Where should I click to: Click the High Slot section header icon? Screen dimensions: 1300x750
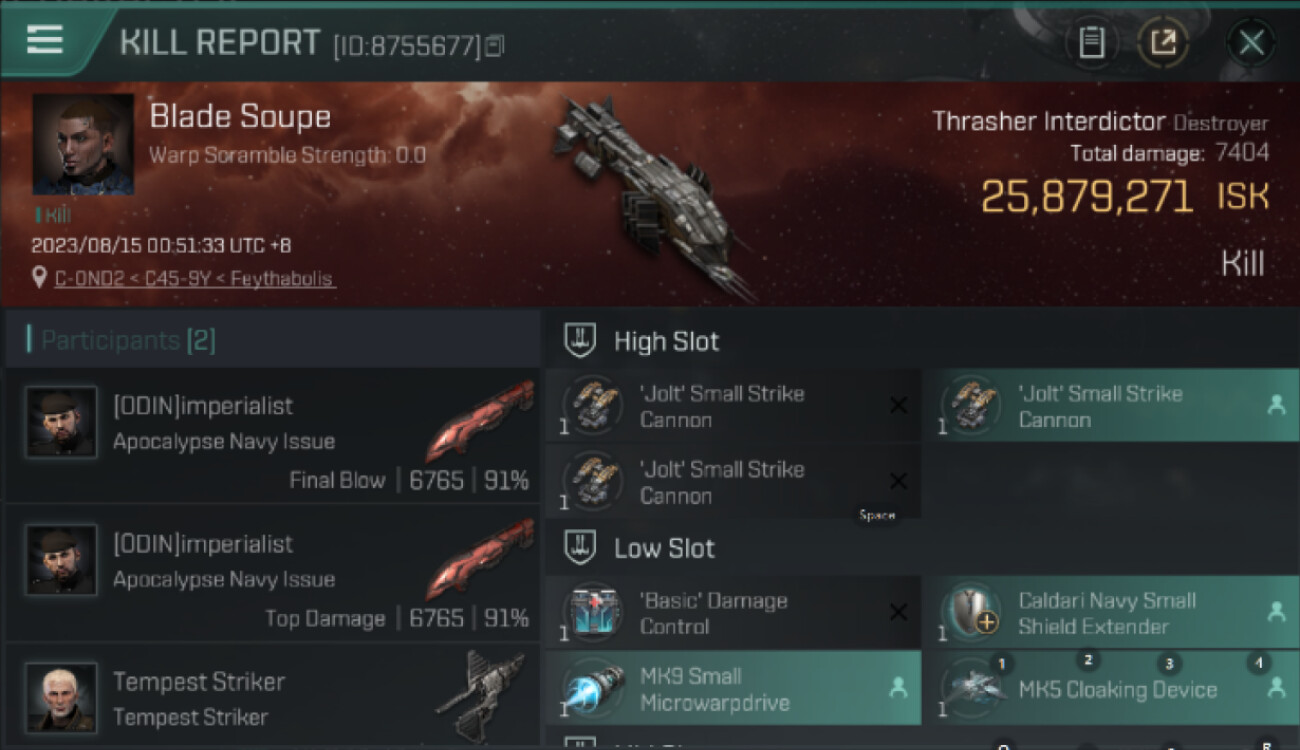pyautogui.click(x=580, y=341)
